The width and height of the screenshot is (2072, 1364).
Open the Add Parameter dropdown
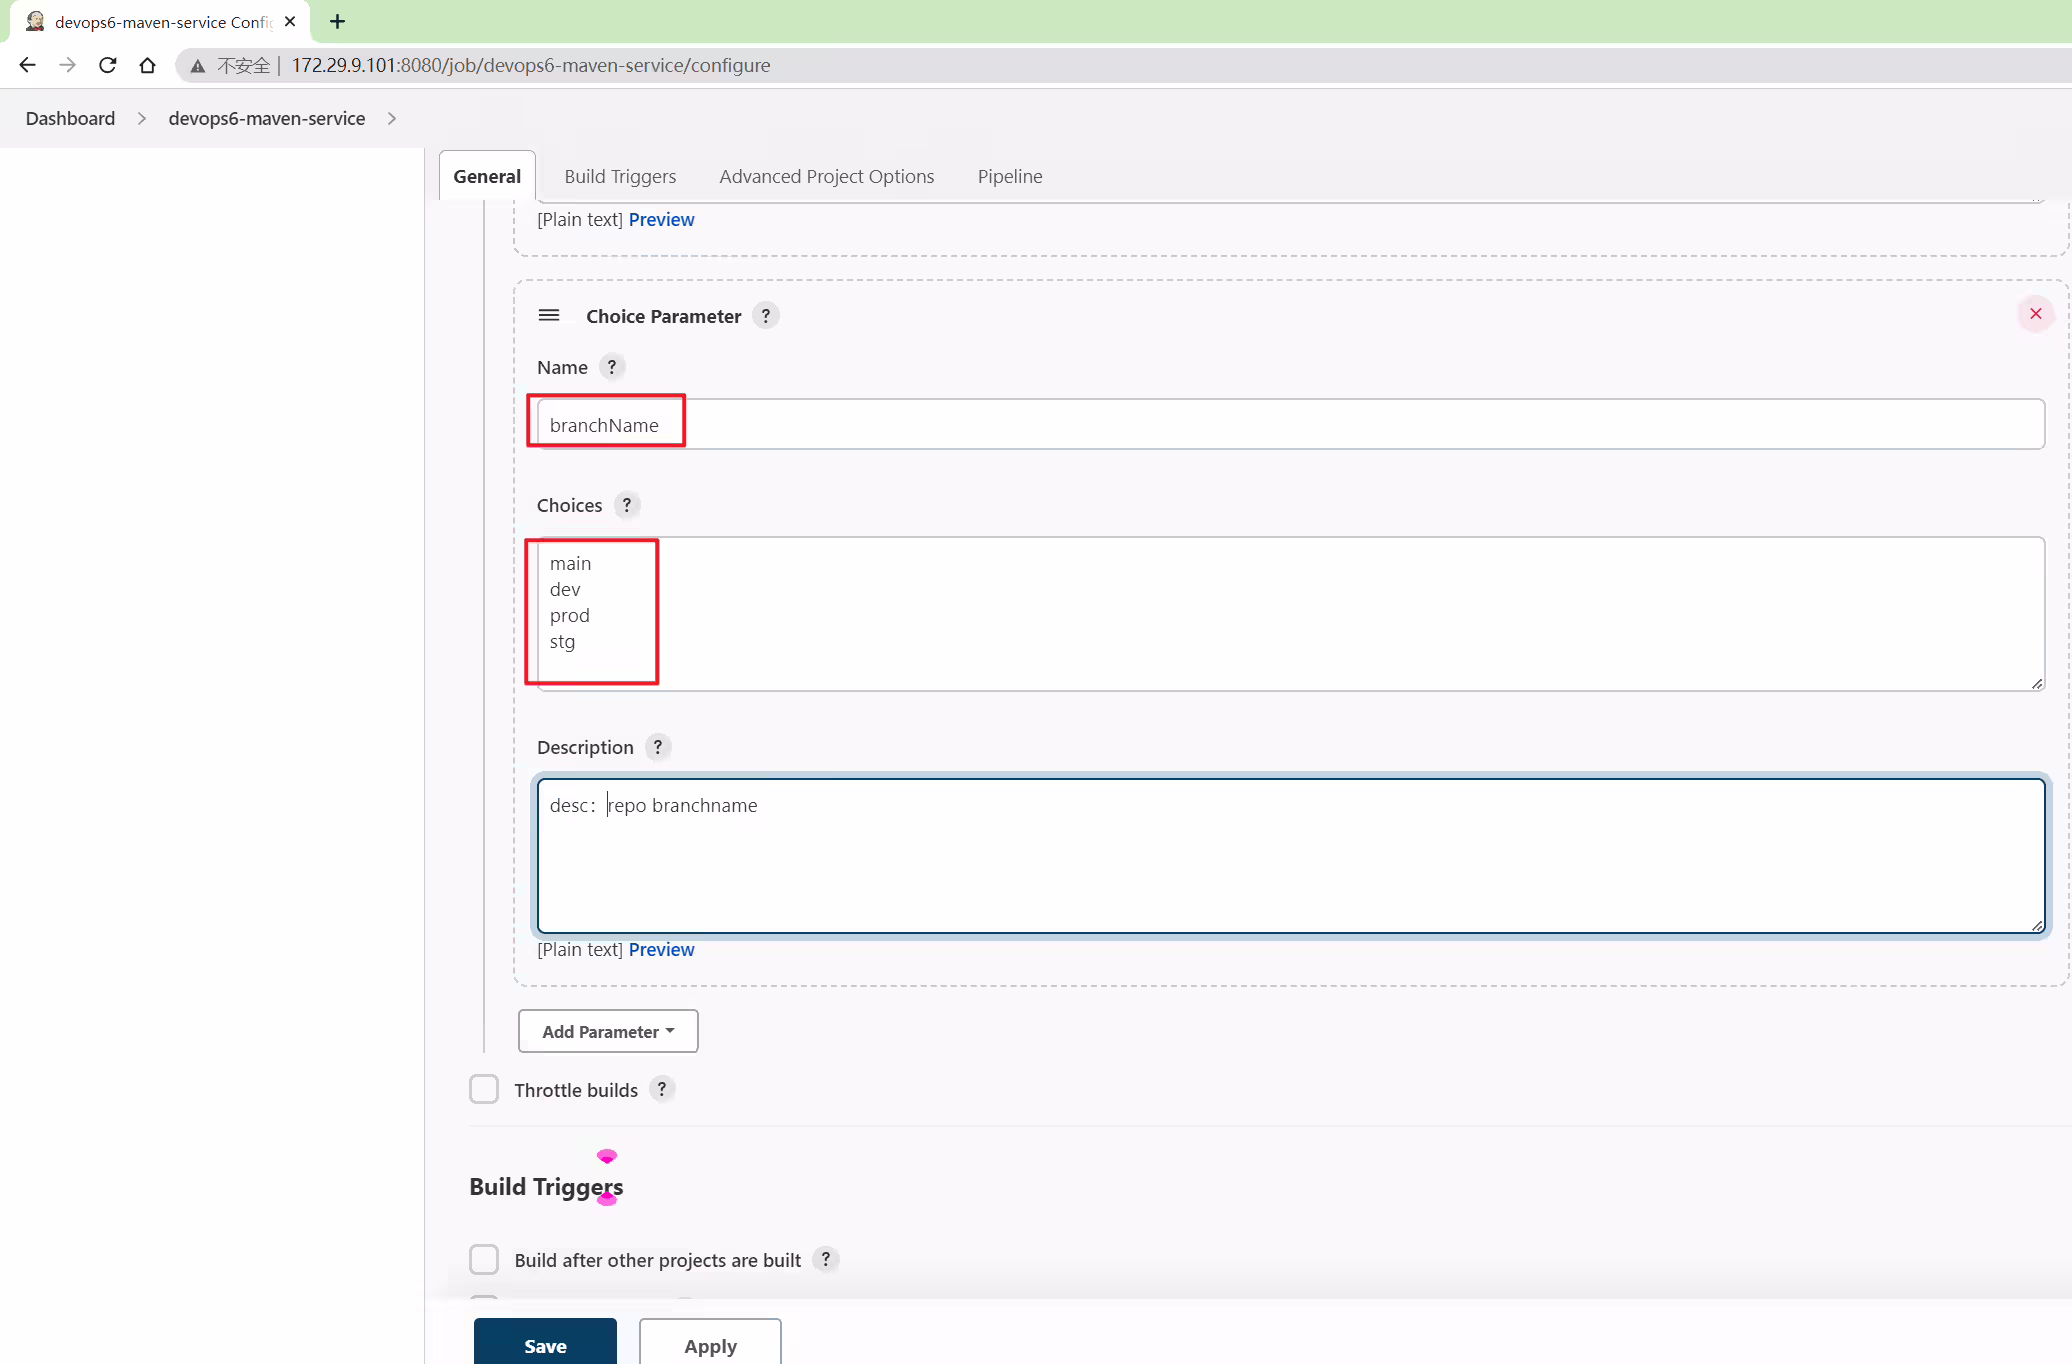[608, 1031]
